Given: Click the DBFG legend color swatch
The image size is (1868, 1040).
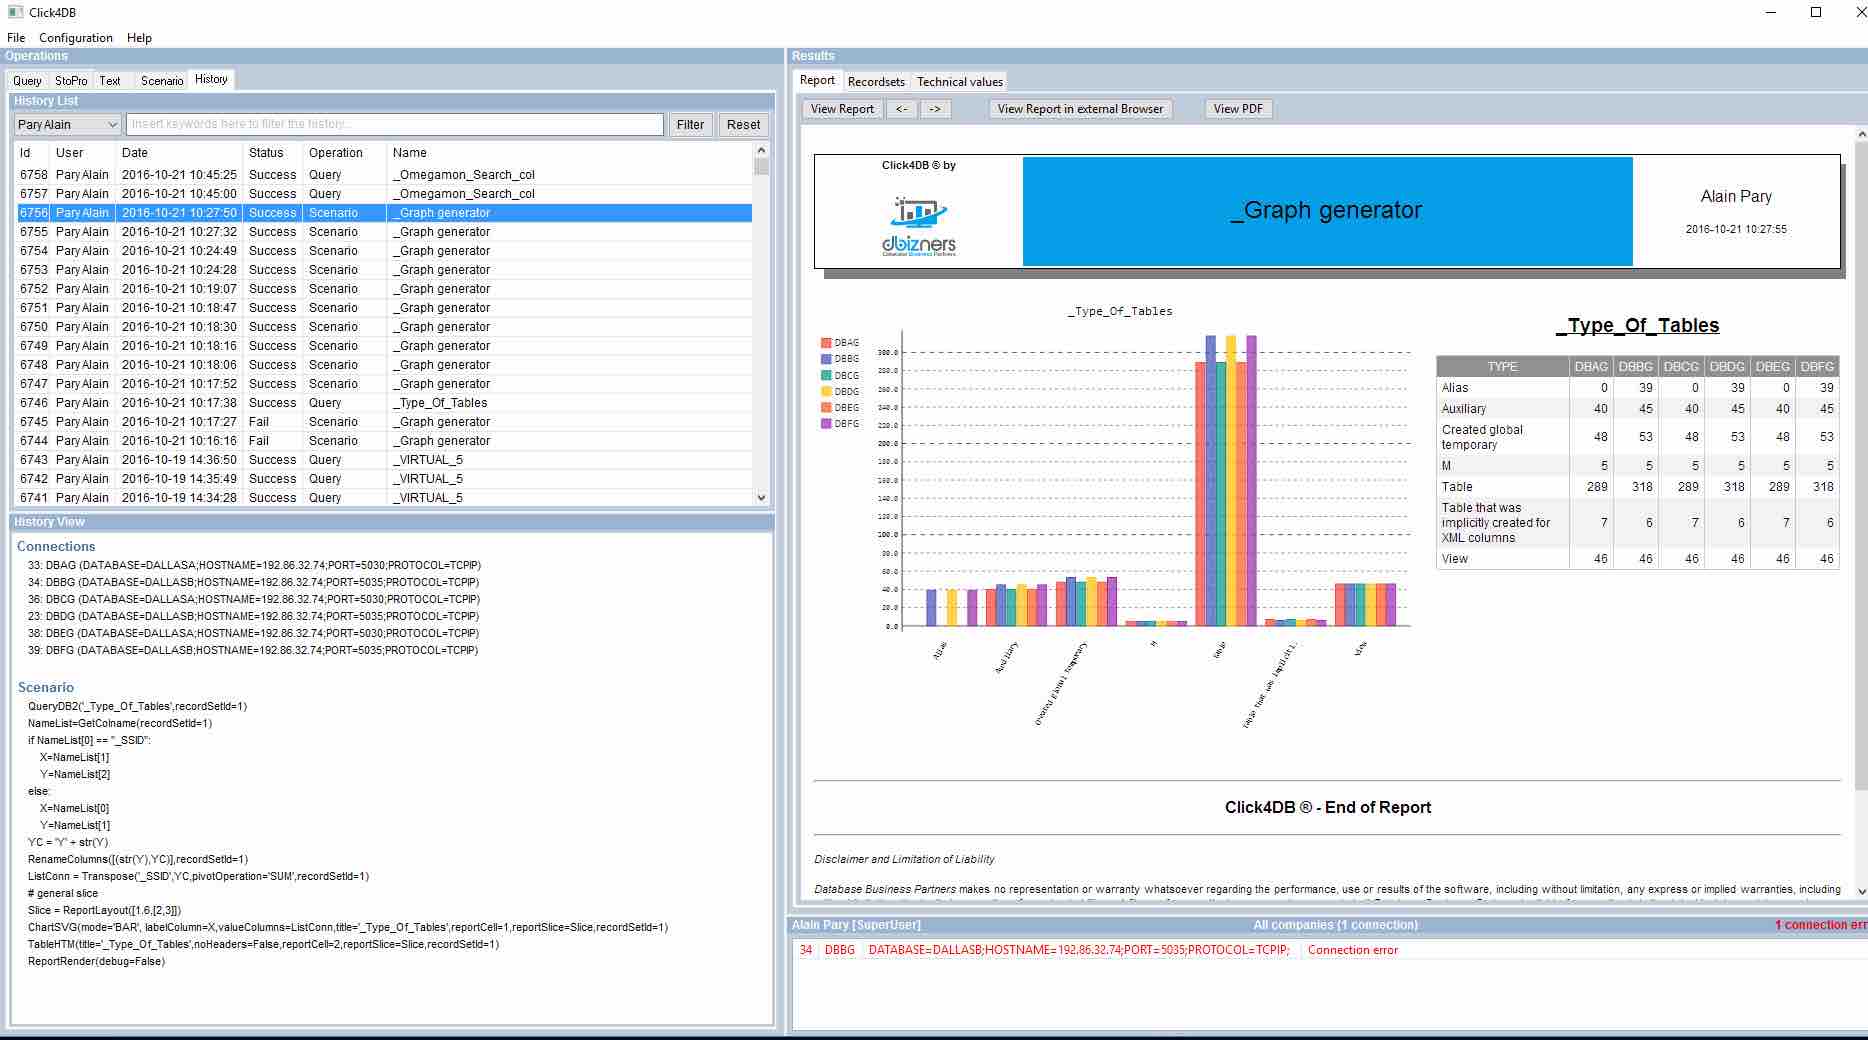Looking at the screenshot, I should [826, 424].
